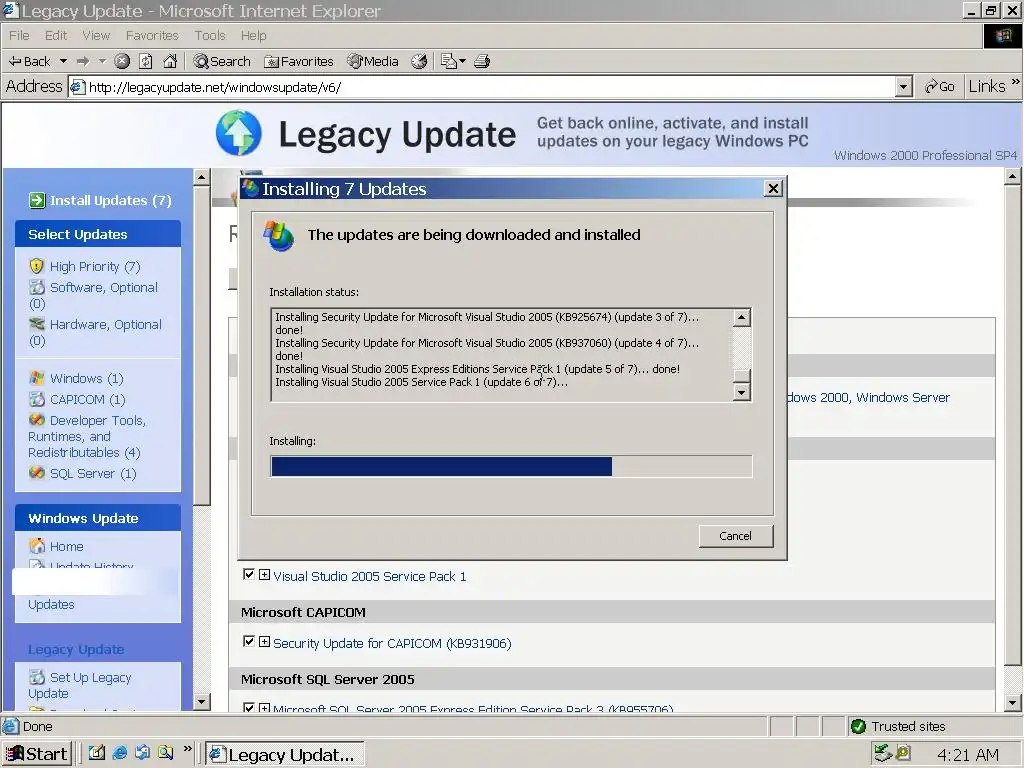Click the Hardware, Optional icon
1024x768 pixels.
(x=37, y=325)
